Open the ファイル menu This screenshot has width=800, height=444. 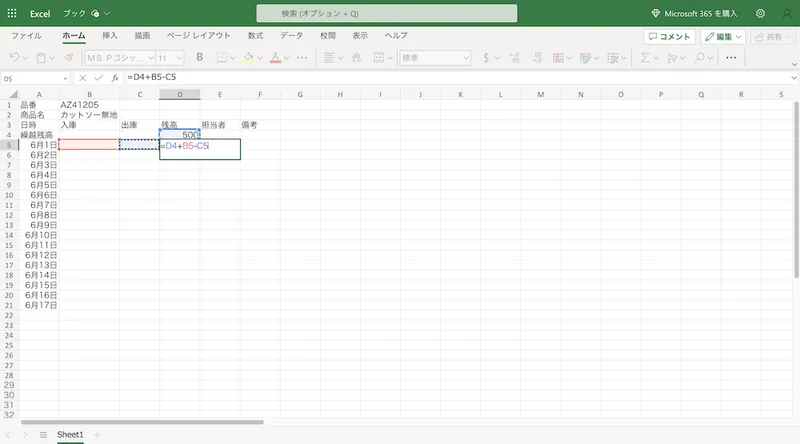(x=27, y=36)
